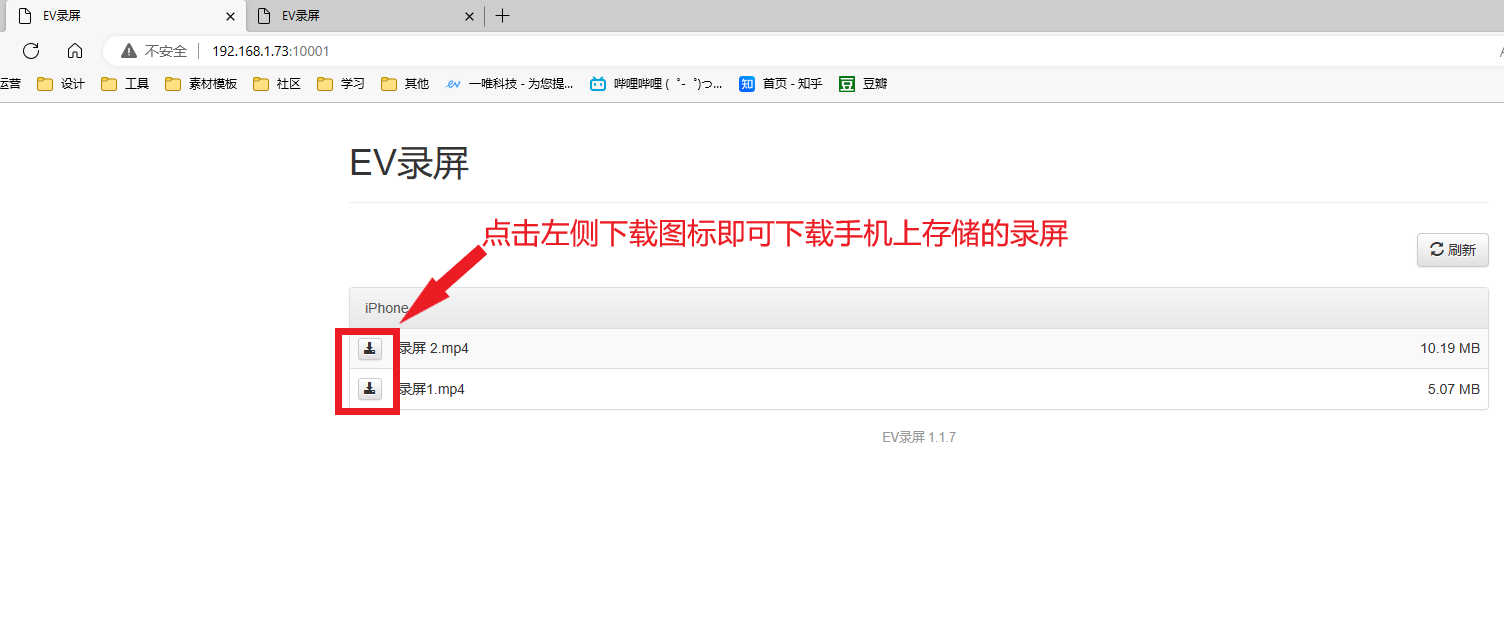Open the 首页 - 知乎 bookmark
This screenshot has width=1504, height=634.
tap(780, 84)
